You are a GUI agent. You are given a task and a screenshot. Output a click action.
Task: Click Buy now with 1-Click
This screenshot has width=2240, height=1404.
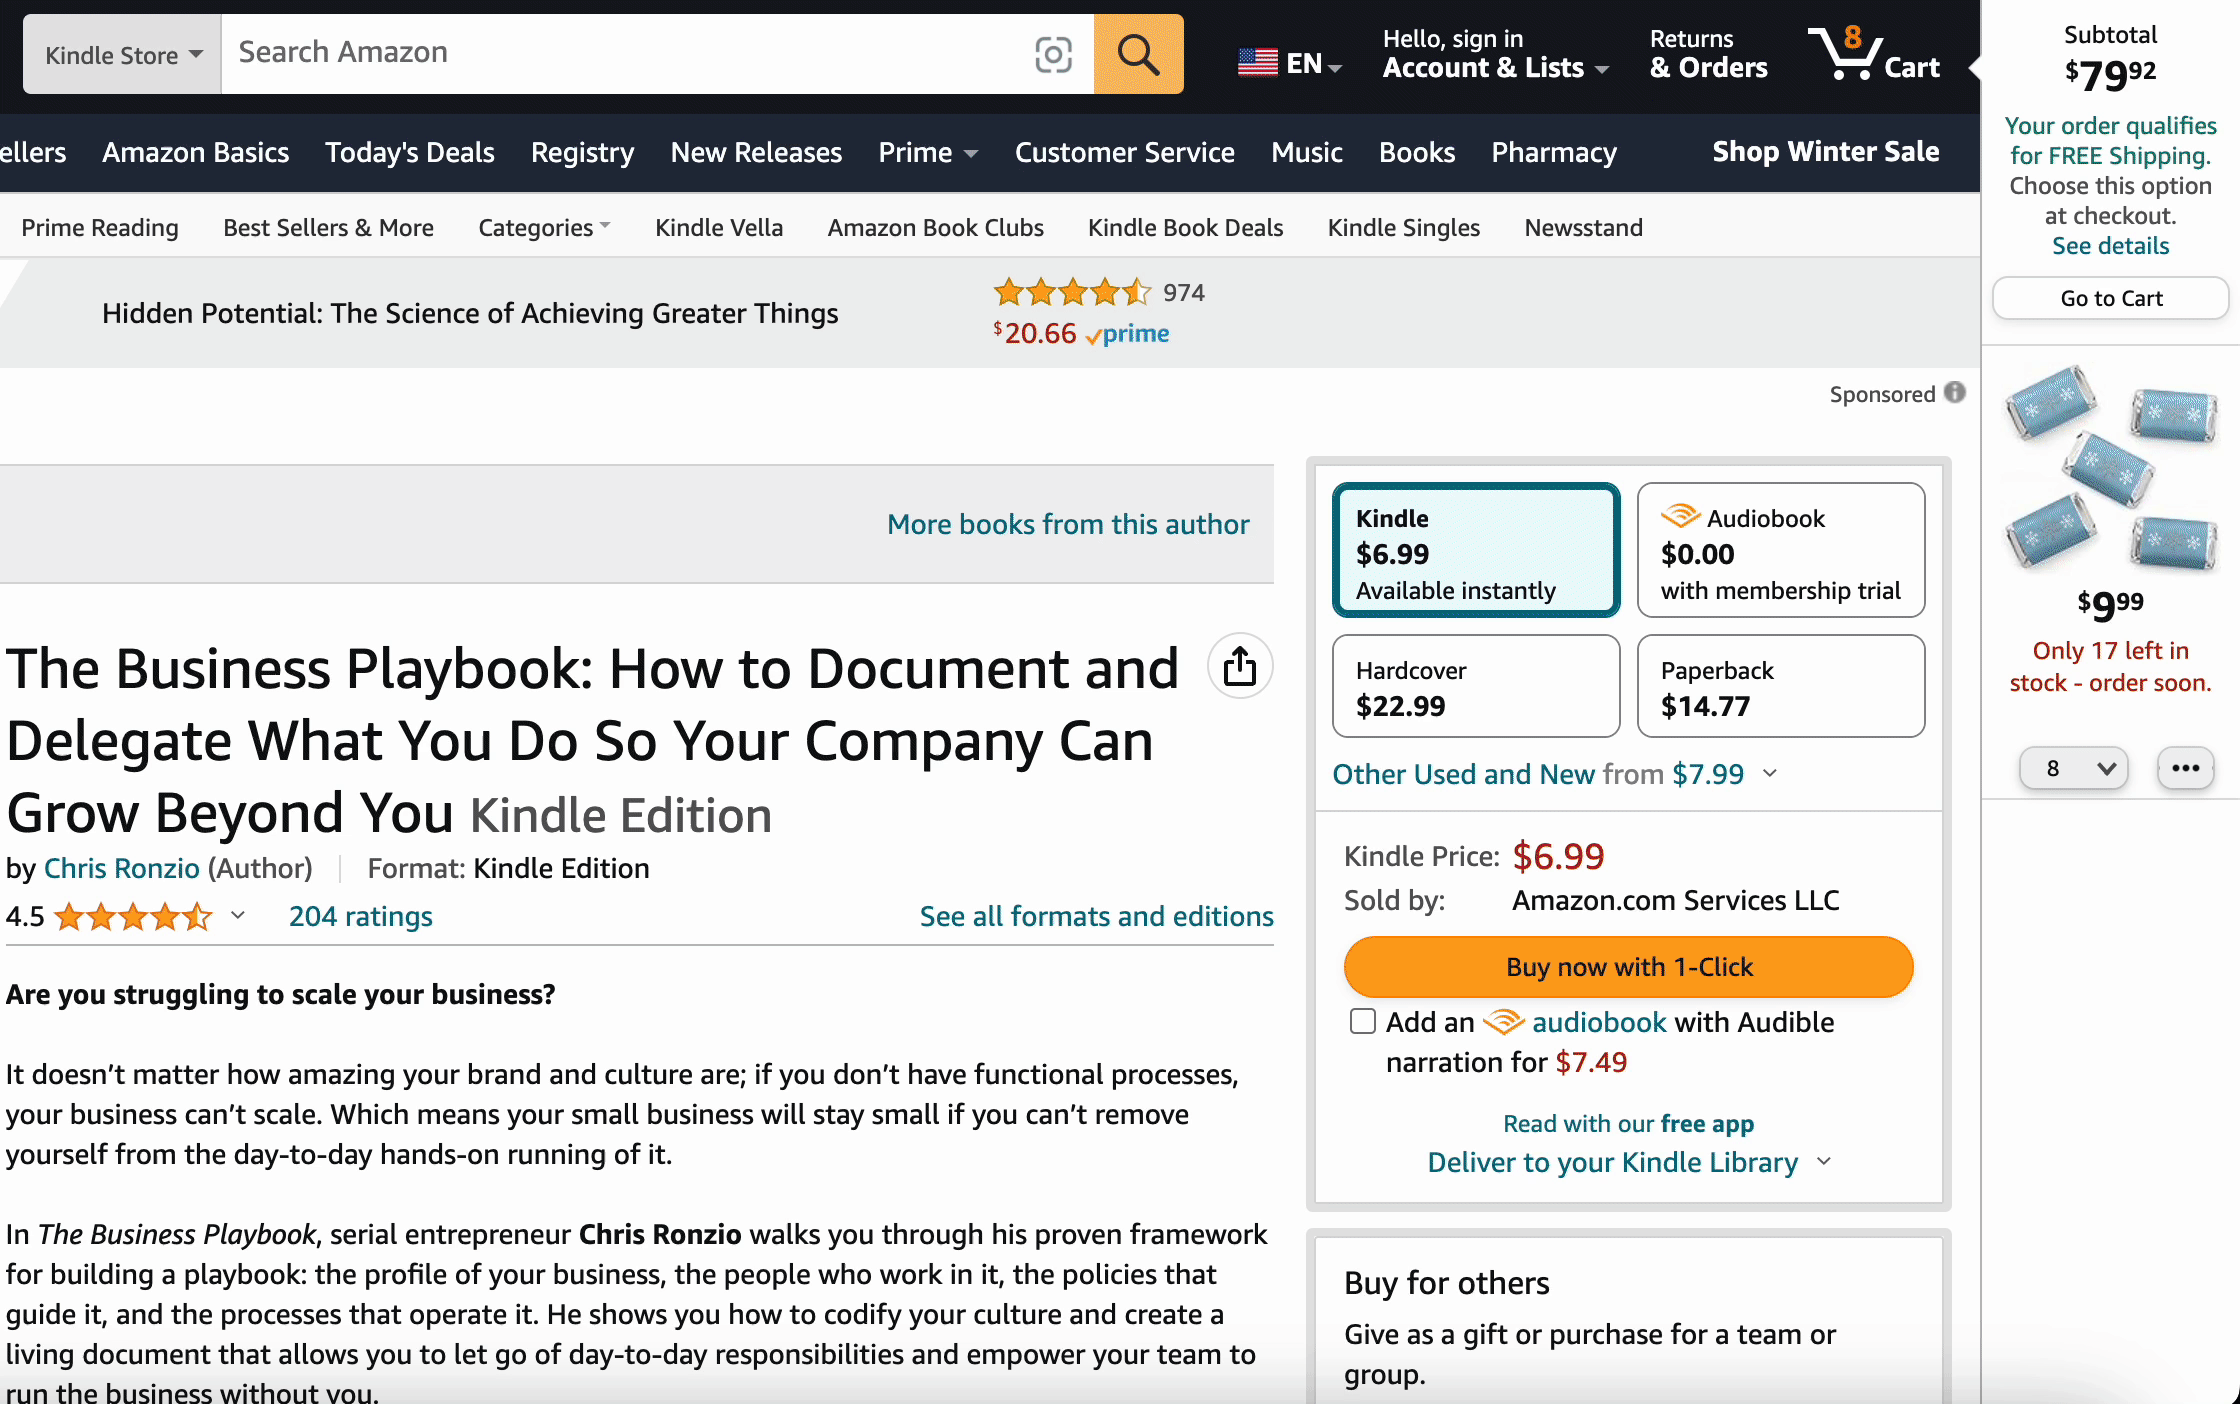click(1629, 967)
